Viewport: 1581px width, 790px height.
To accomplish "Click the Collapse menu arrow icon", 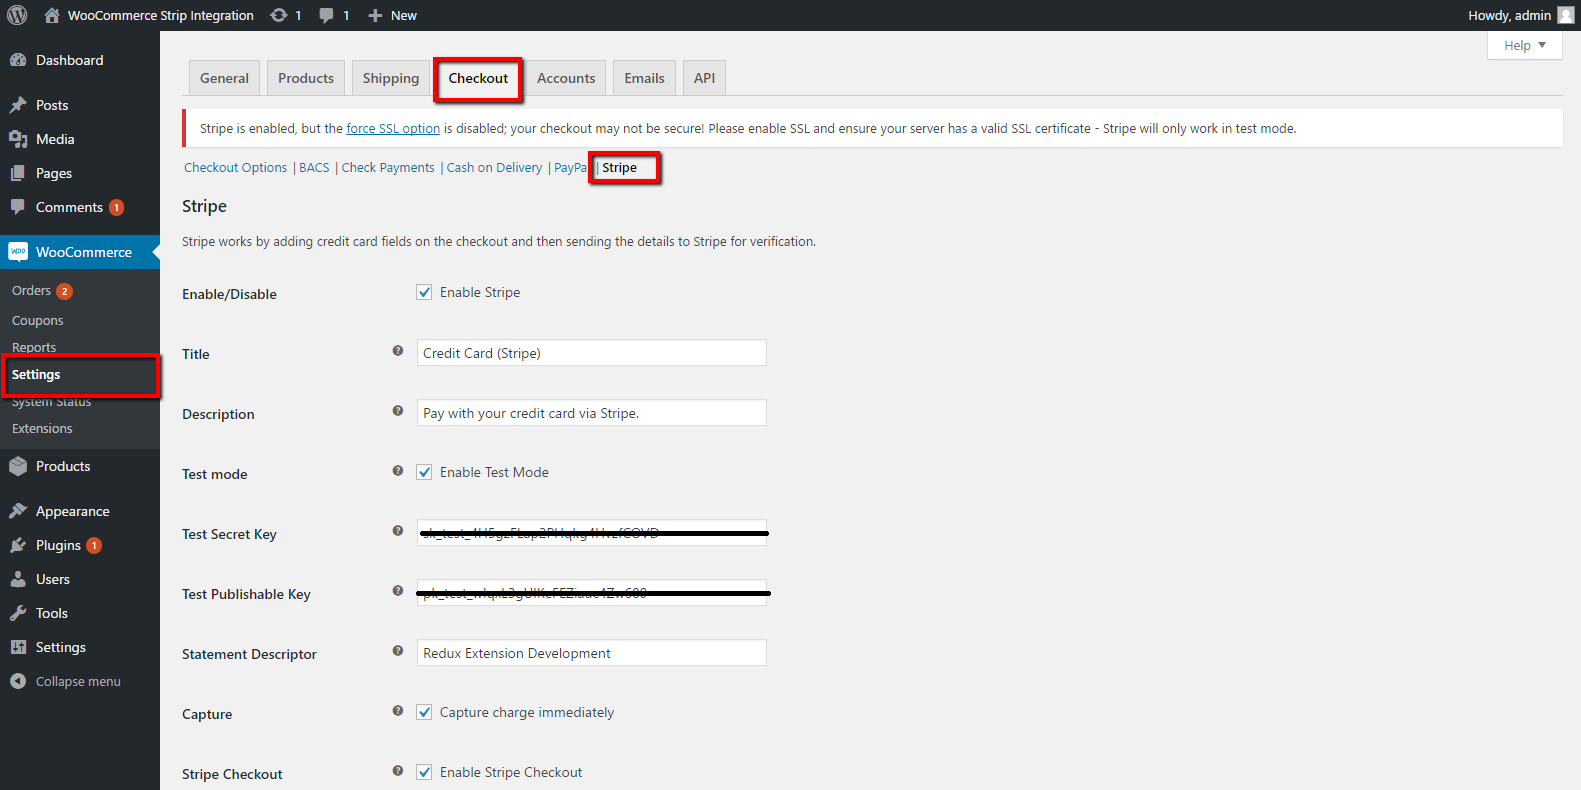I will (18, 681).
